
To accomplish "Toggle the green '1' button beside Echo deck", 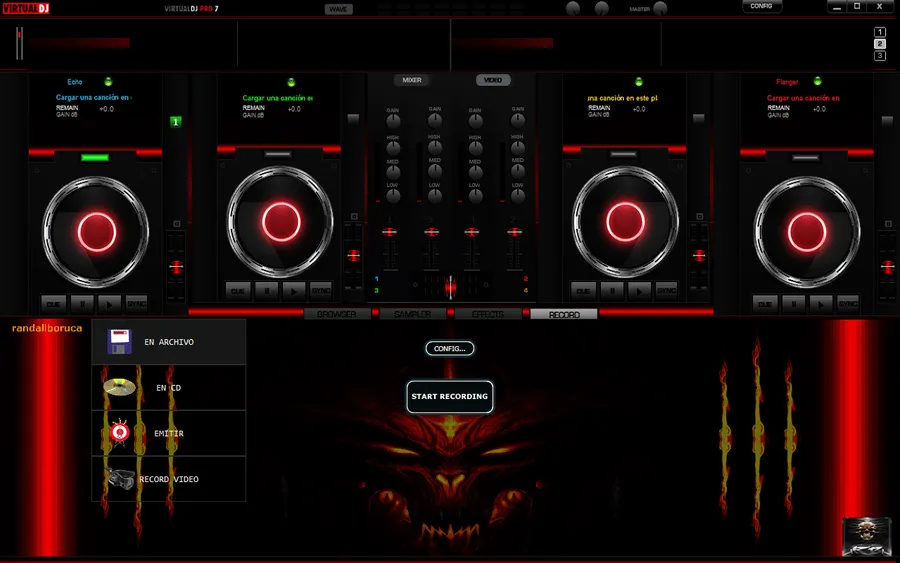I will click(x=176, y=122).
